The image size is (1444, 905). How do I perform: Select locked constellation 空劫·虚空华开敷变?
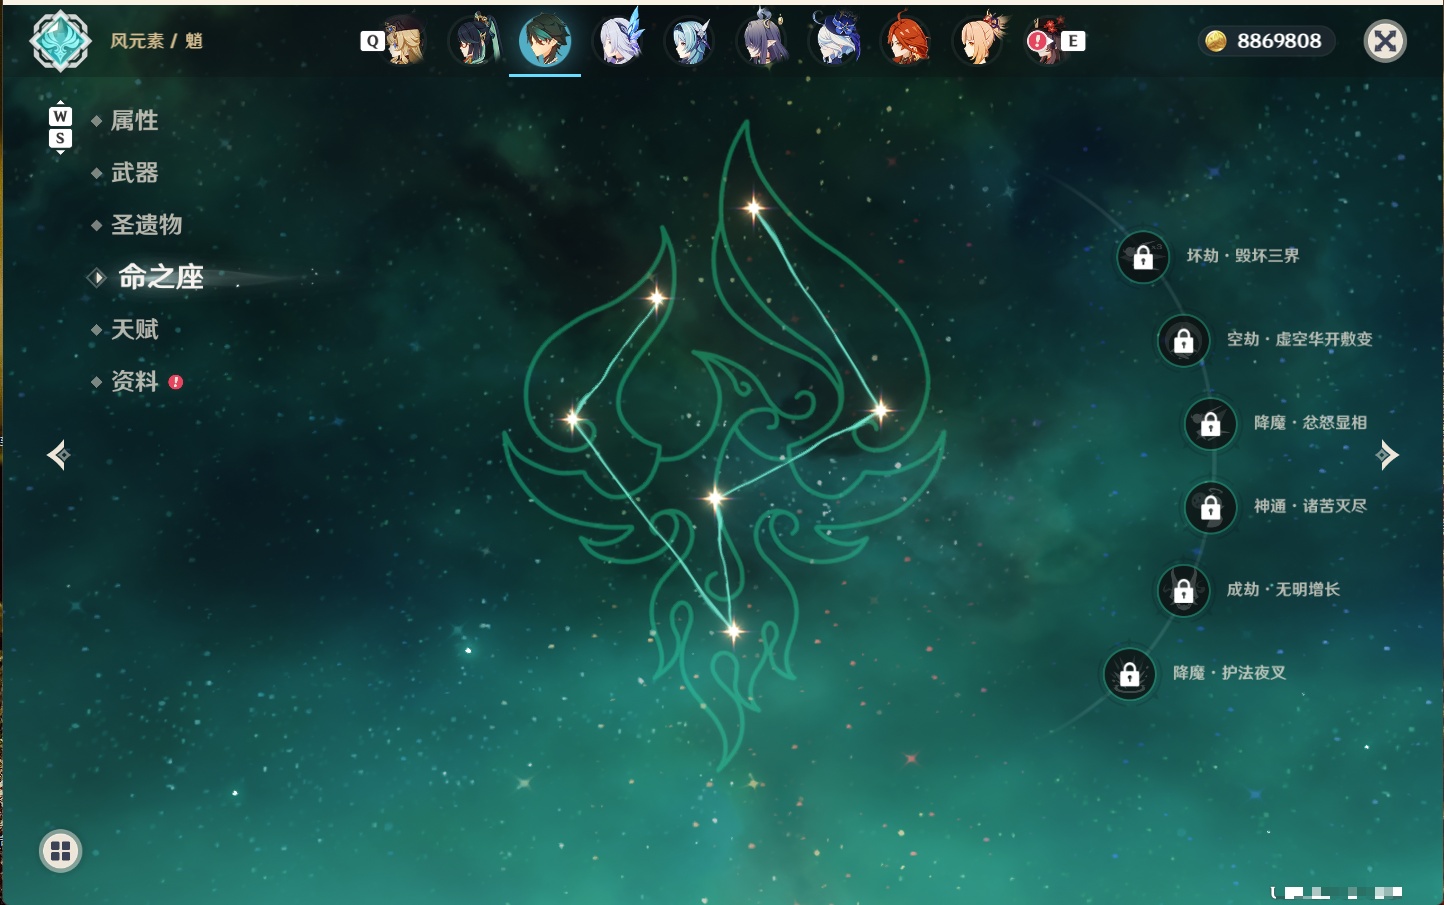[x=1183, y=340]
